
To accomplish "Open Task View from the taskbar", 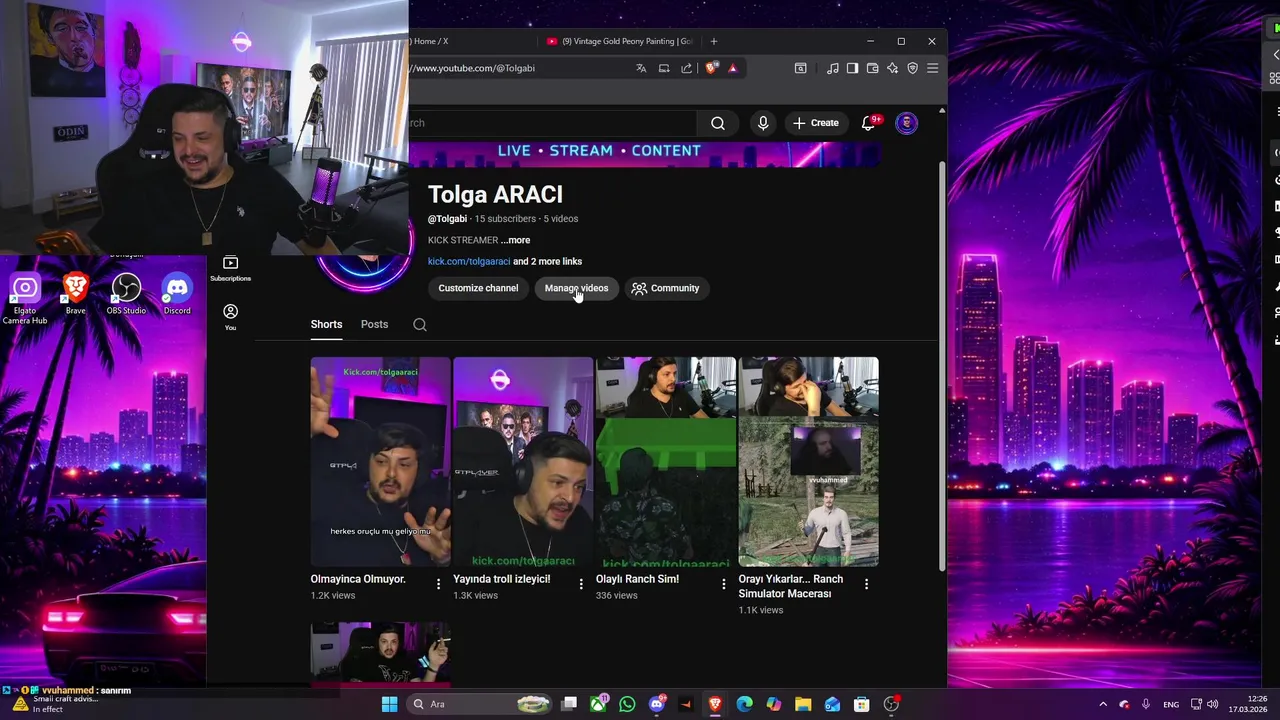I will (569, 704).
